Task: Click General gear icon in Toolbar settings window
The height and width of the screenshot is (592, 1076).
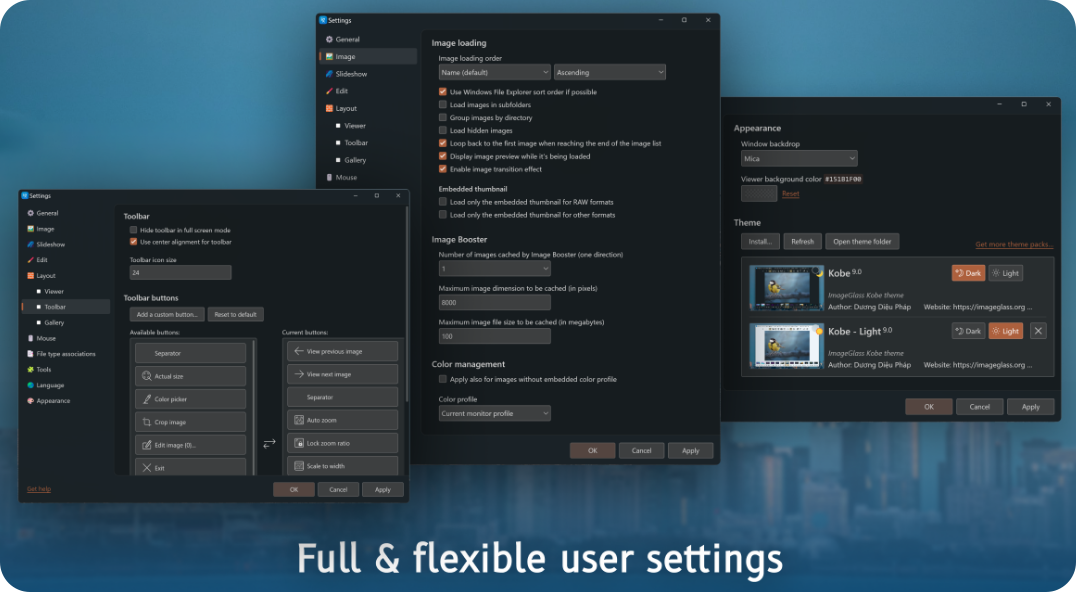Action: point(30,213)
